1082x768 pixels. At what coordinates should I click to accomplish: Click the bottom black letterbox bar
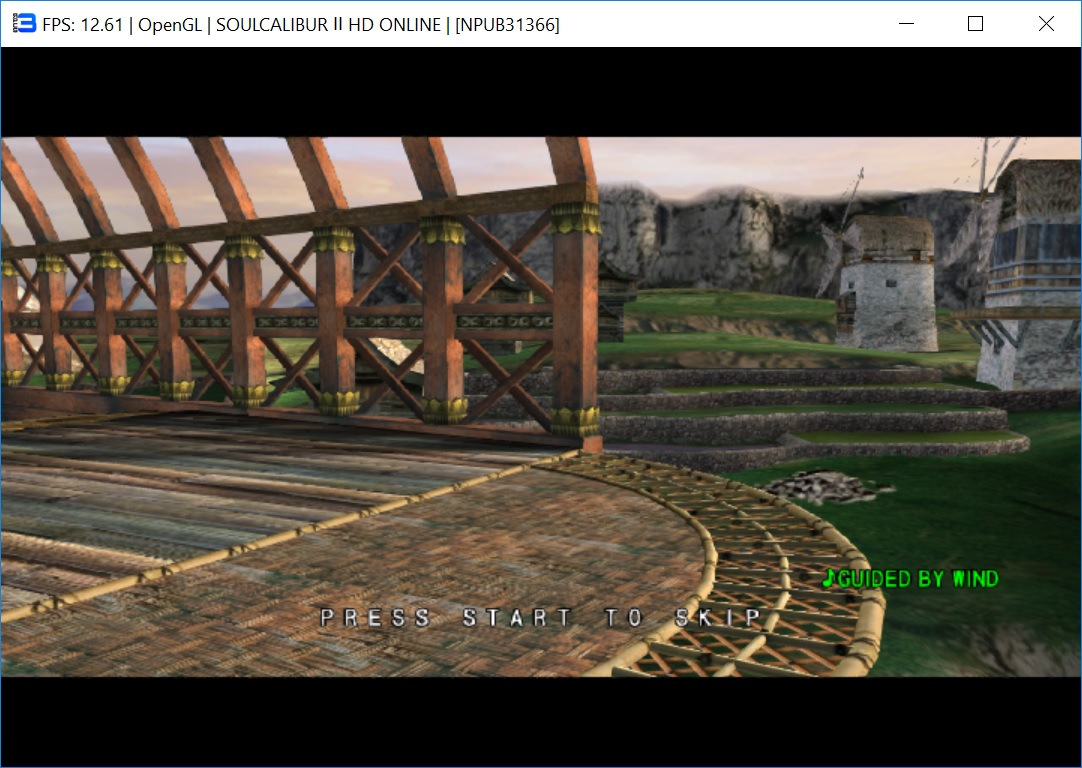click(540, 720)
